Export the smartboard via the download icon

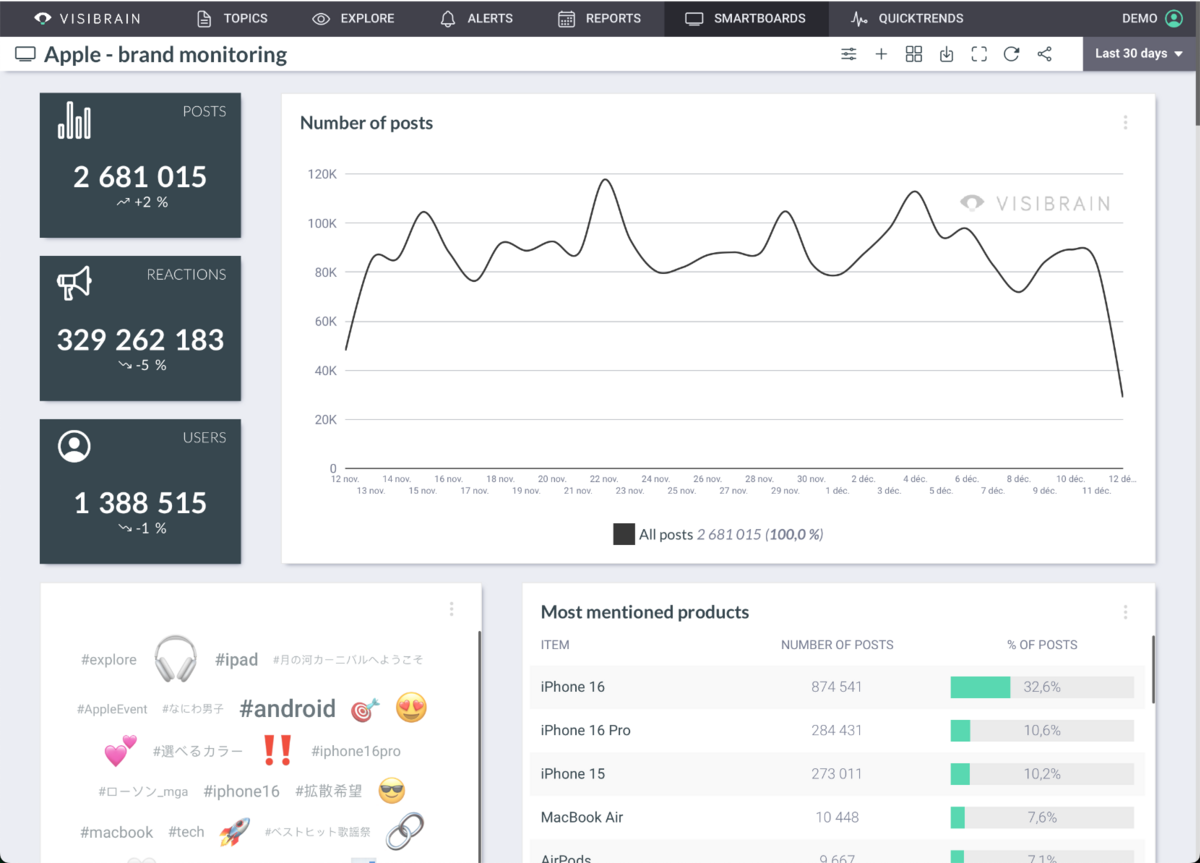click(946, 54)
